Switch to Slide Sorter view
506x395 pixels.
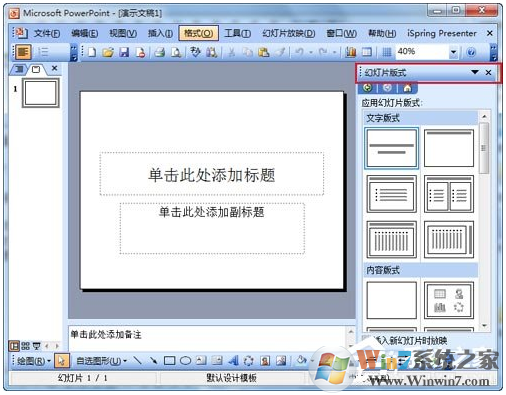pyautogui.click(x=25, y=346)
